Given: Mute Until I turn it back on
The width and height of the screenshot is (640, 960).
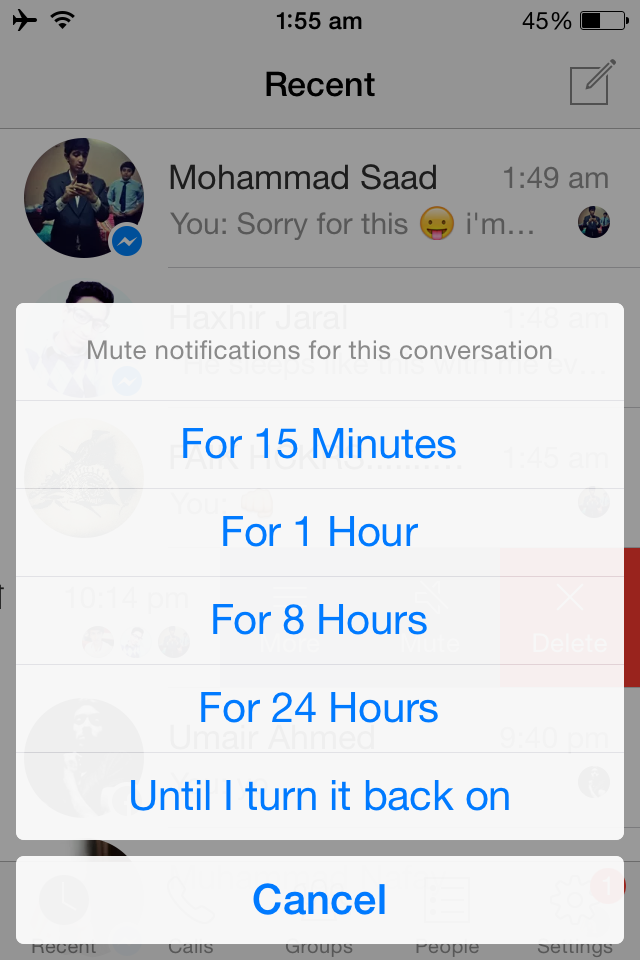Looking at the screenshot, I should [x=320, y=796].
